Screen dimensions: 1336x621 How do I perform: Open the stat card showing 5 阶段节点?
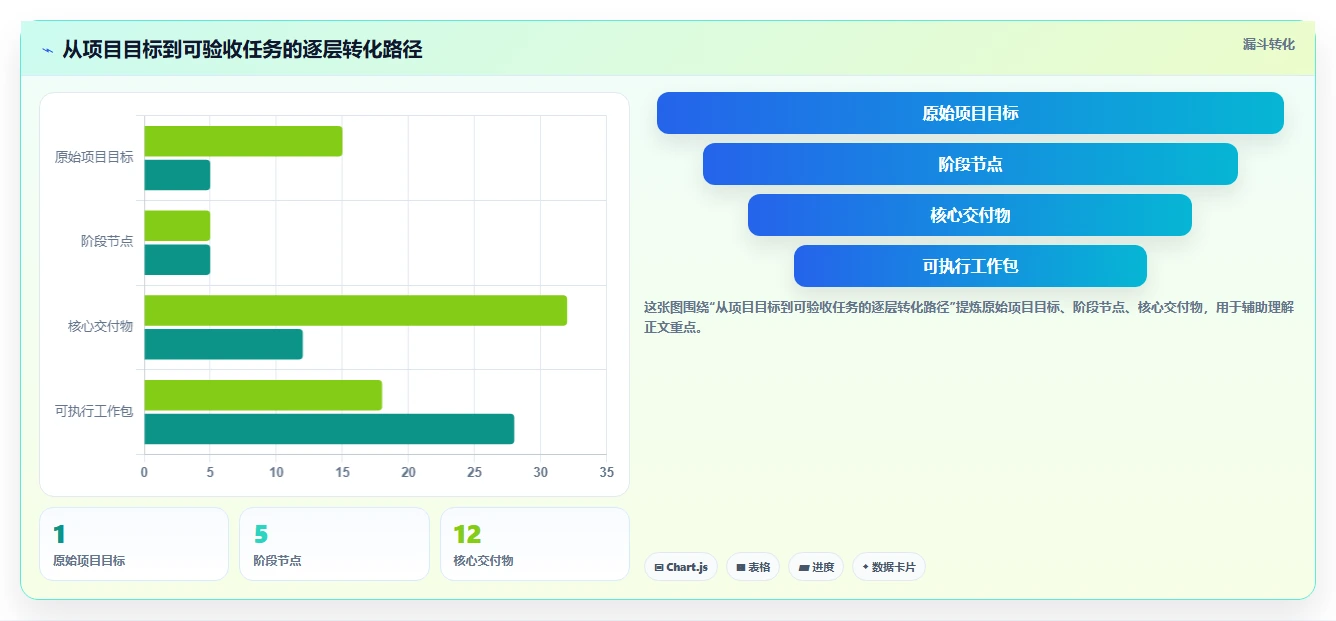pyautogui.click(x=334, y=544)
